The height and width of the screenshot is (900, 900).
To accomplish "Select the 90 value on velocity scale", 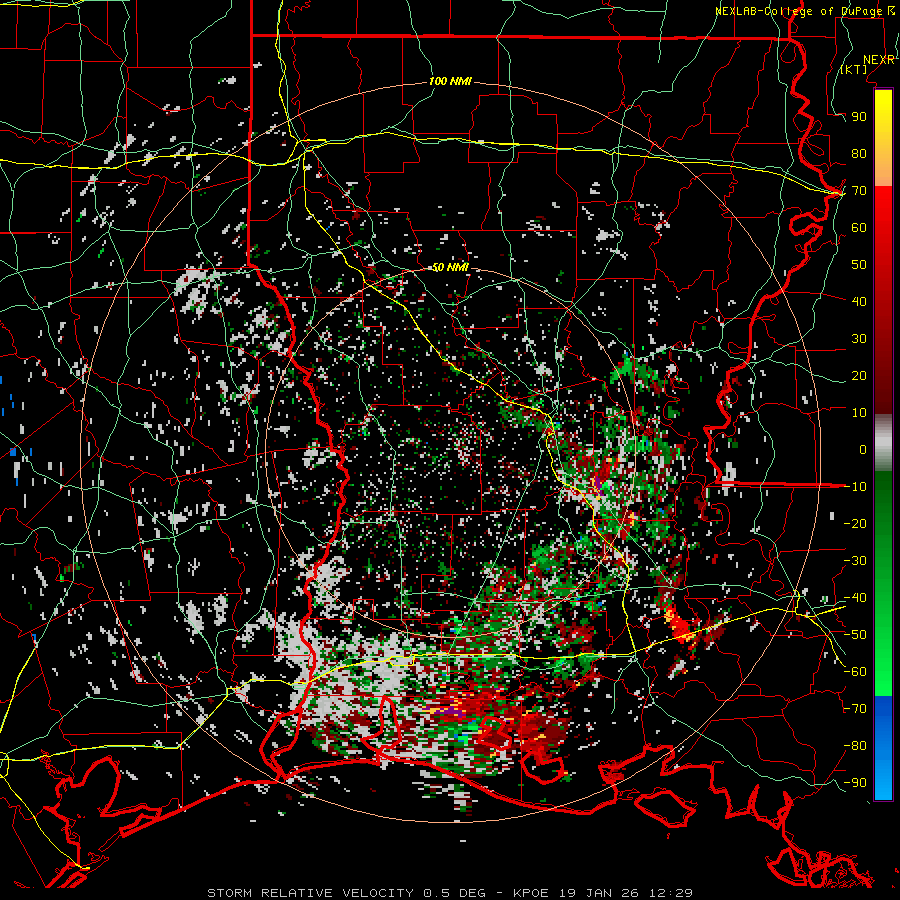I will pyautogui.click(x=859, y=117).
